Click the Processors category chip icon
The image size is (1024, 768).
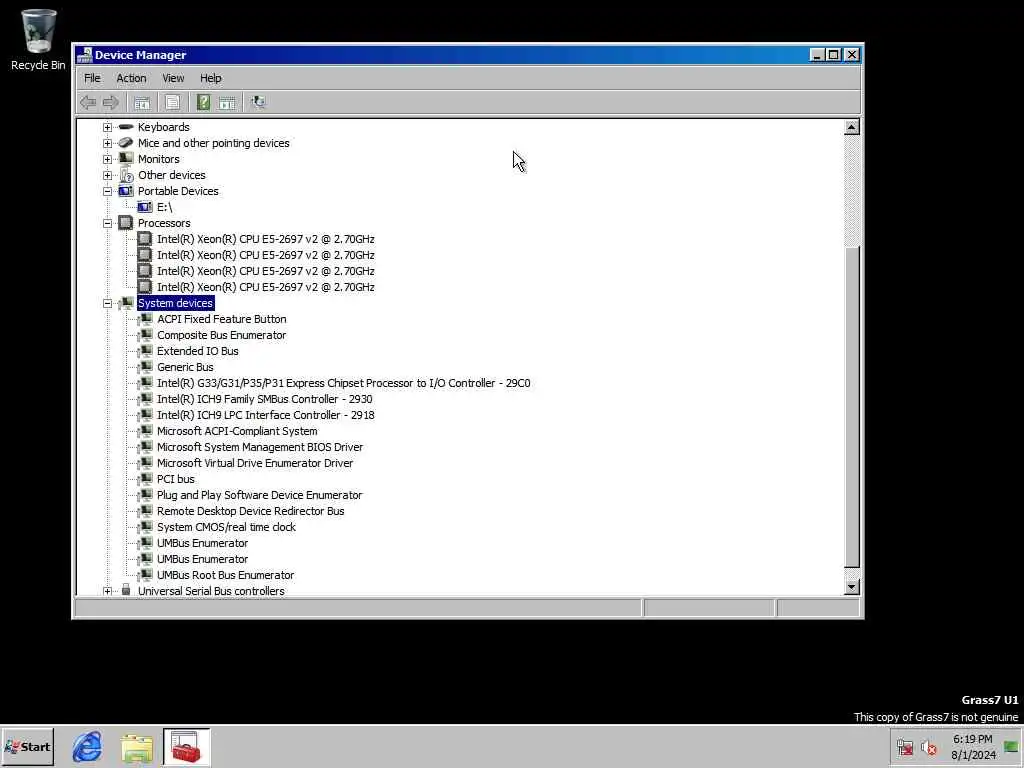126,223
